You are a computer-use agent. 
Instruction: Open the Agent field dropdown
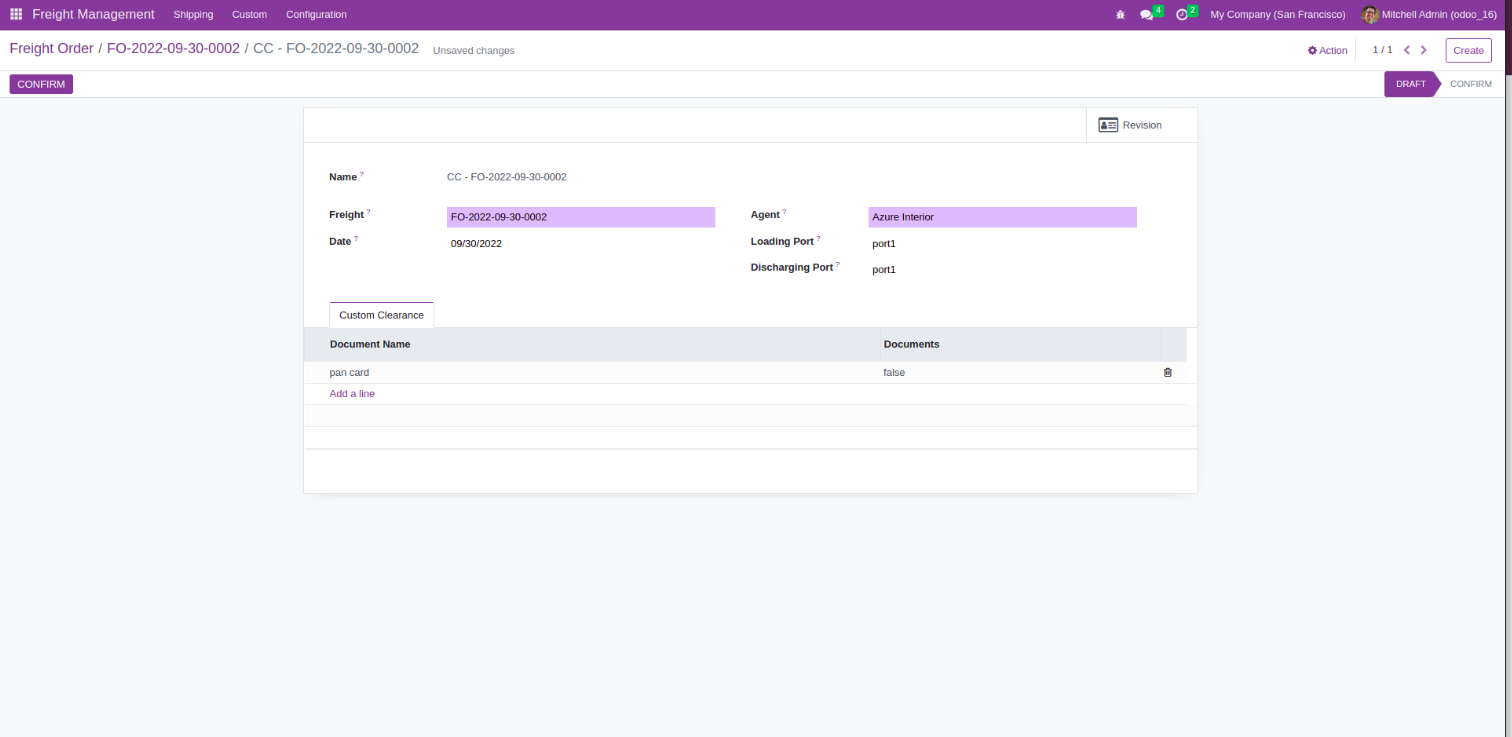(1002, 217)
